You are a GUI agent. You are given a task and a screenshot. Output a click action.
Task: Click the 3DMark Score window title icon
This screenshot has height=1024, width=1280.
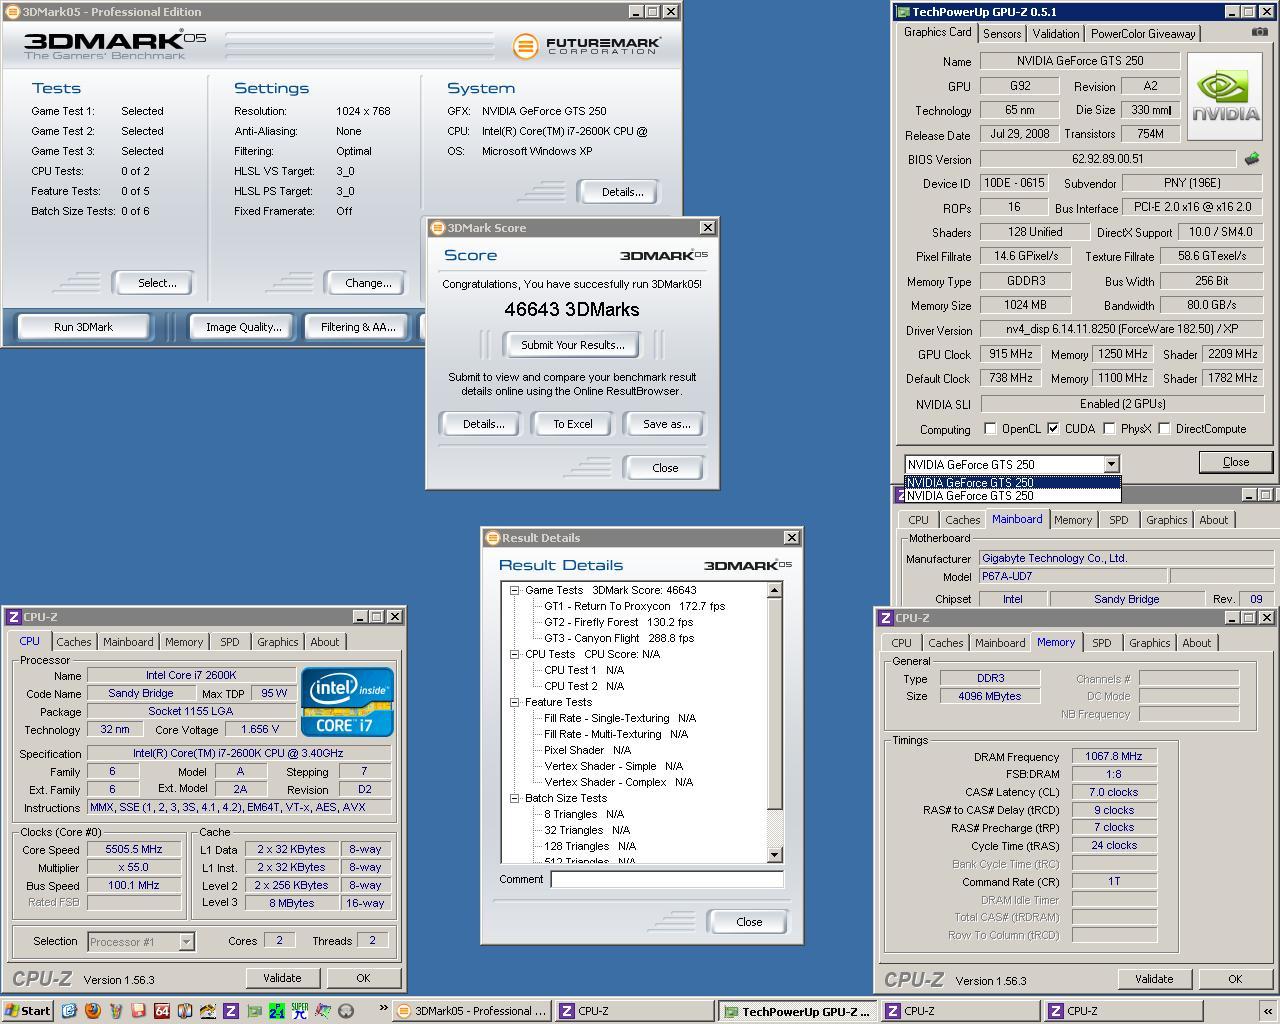pos(437,228)
